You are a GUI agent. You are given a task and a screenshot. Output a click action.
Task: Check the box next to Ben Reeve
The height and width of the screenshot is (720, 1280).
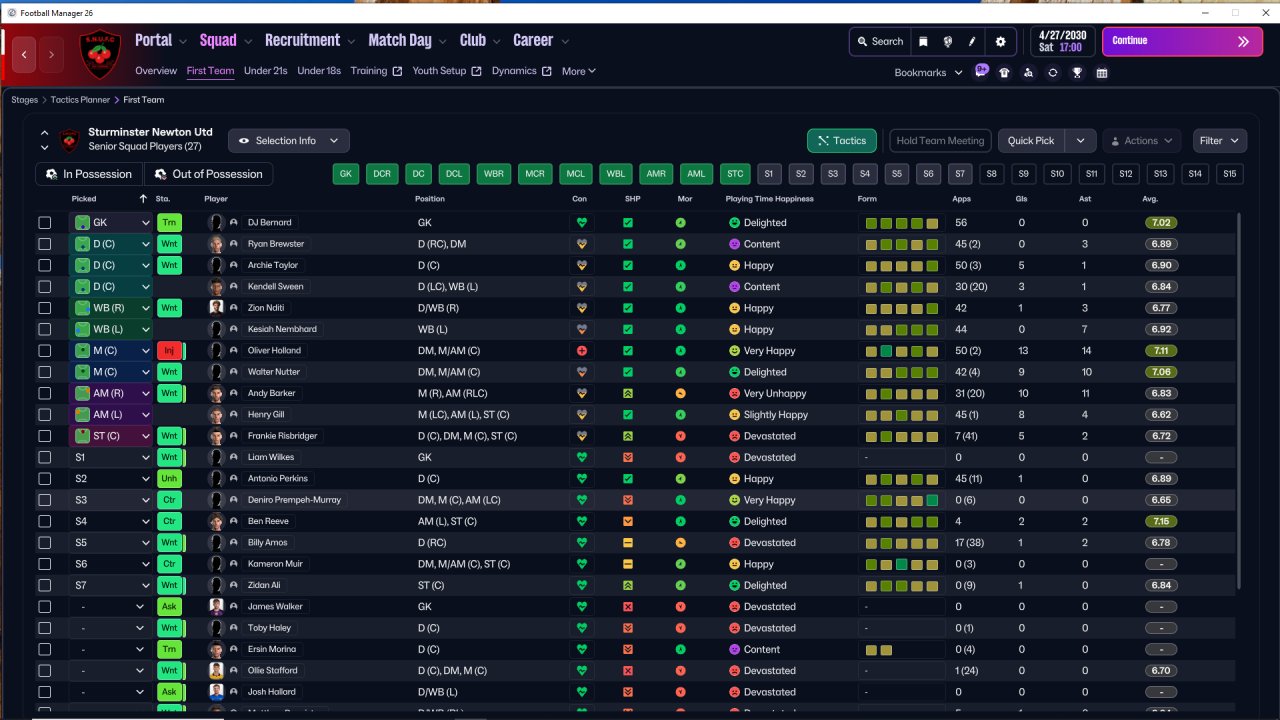pyautogui.click(x=44, y=521)
